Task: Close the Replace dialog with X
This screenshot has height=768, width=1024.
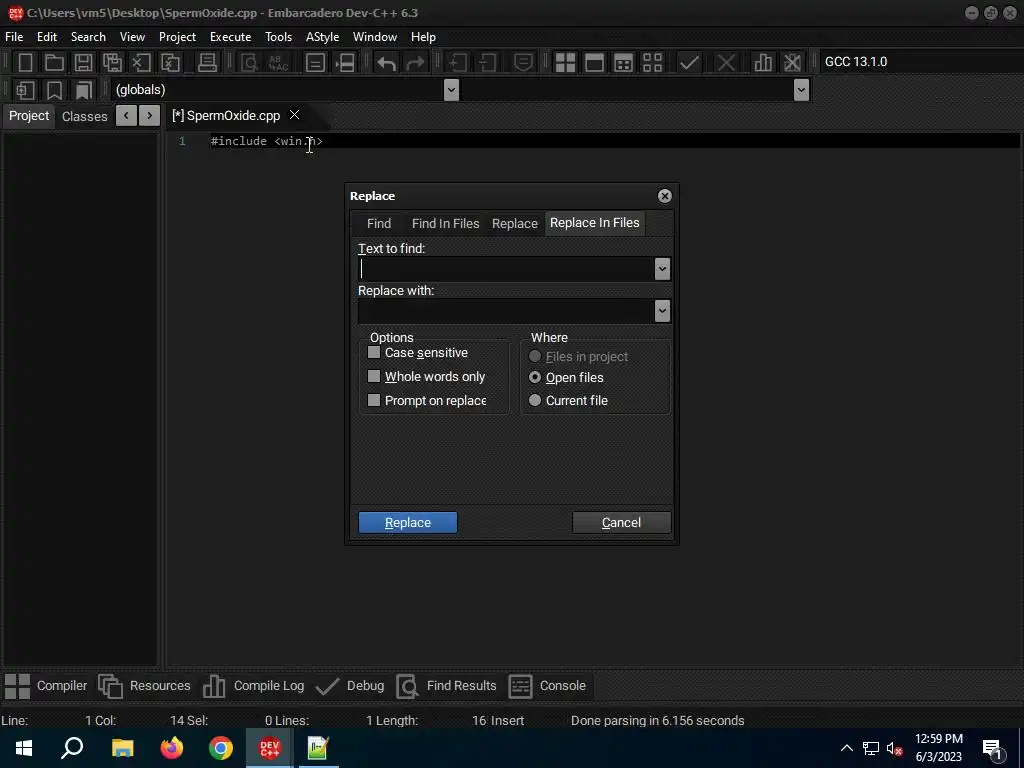Action: [x=664, y=196]
